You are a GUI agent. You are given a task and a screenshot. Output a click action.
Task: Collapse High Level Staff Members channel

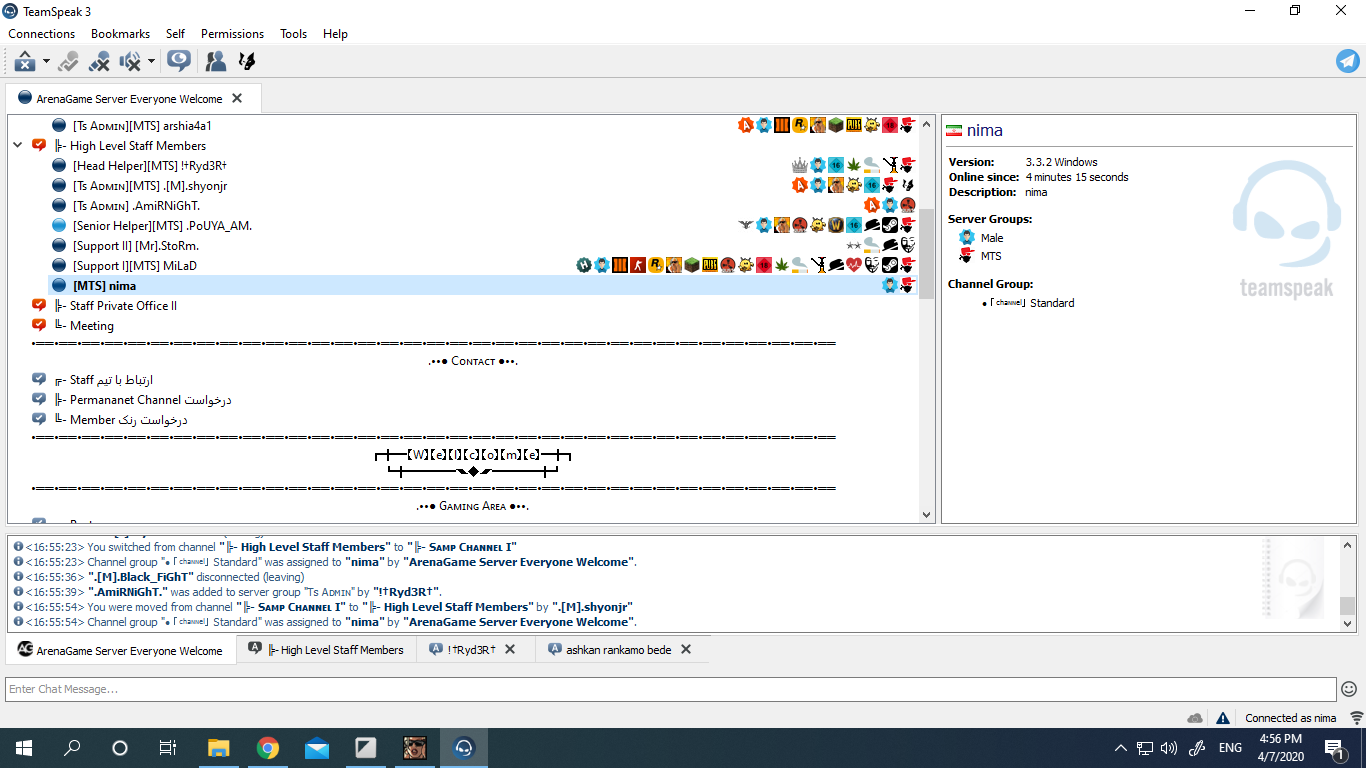coord(18,146)
